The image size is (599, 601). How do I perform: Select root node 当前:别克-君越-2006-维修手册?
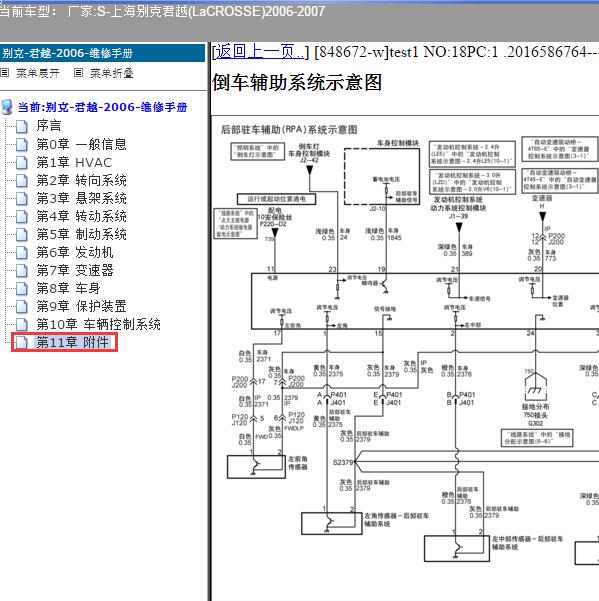click(103, 107)
